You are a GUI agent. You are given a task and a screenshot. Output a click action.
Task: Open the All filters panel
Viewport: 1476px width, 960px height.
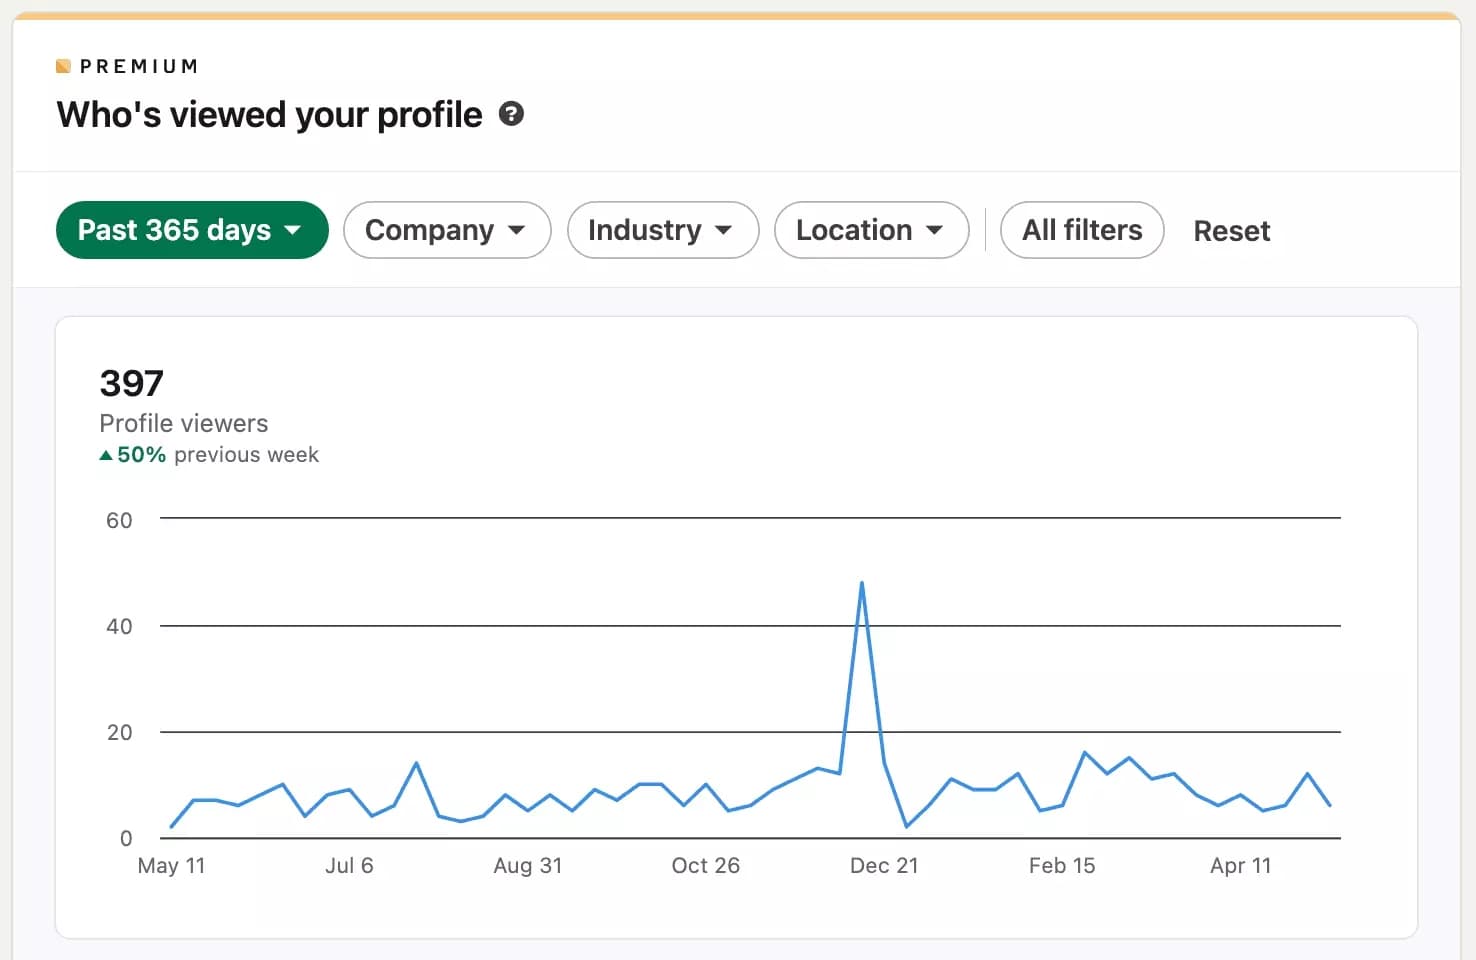tap(1081, 230)
